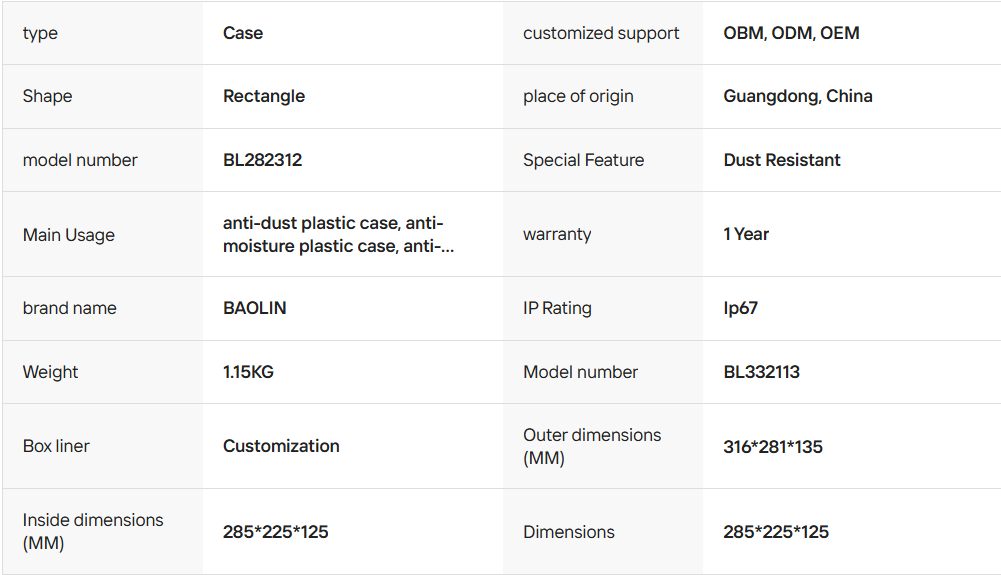Select the BAOLIN brand name value
This screenshot has height=575, width=1001.
(x=254, y=308)
